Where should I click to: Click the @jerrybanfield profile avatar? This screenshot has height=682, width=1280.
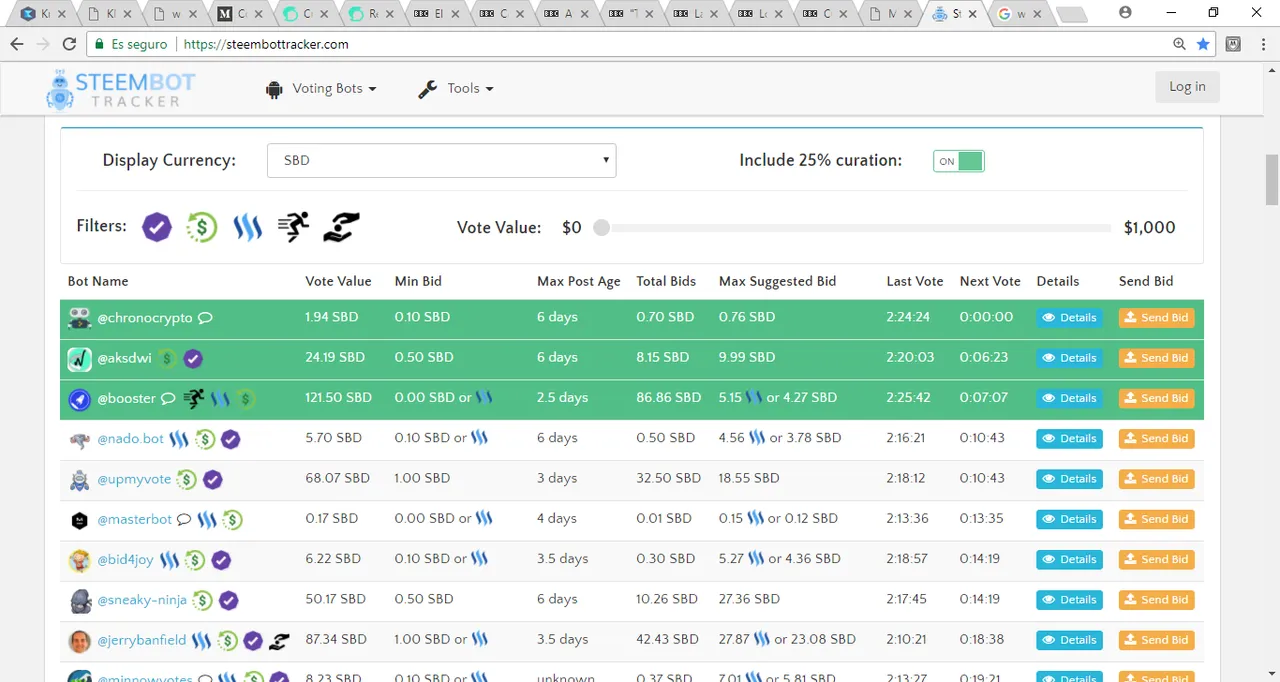pos(80,640)
